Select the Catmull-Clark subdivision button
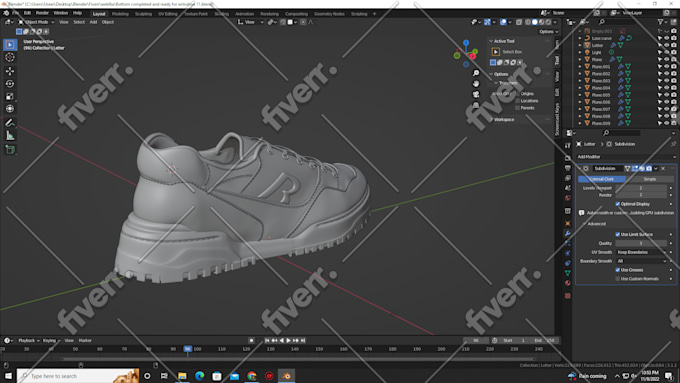680x383 pixels. [602, 179]
